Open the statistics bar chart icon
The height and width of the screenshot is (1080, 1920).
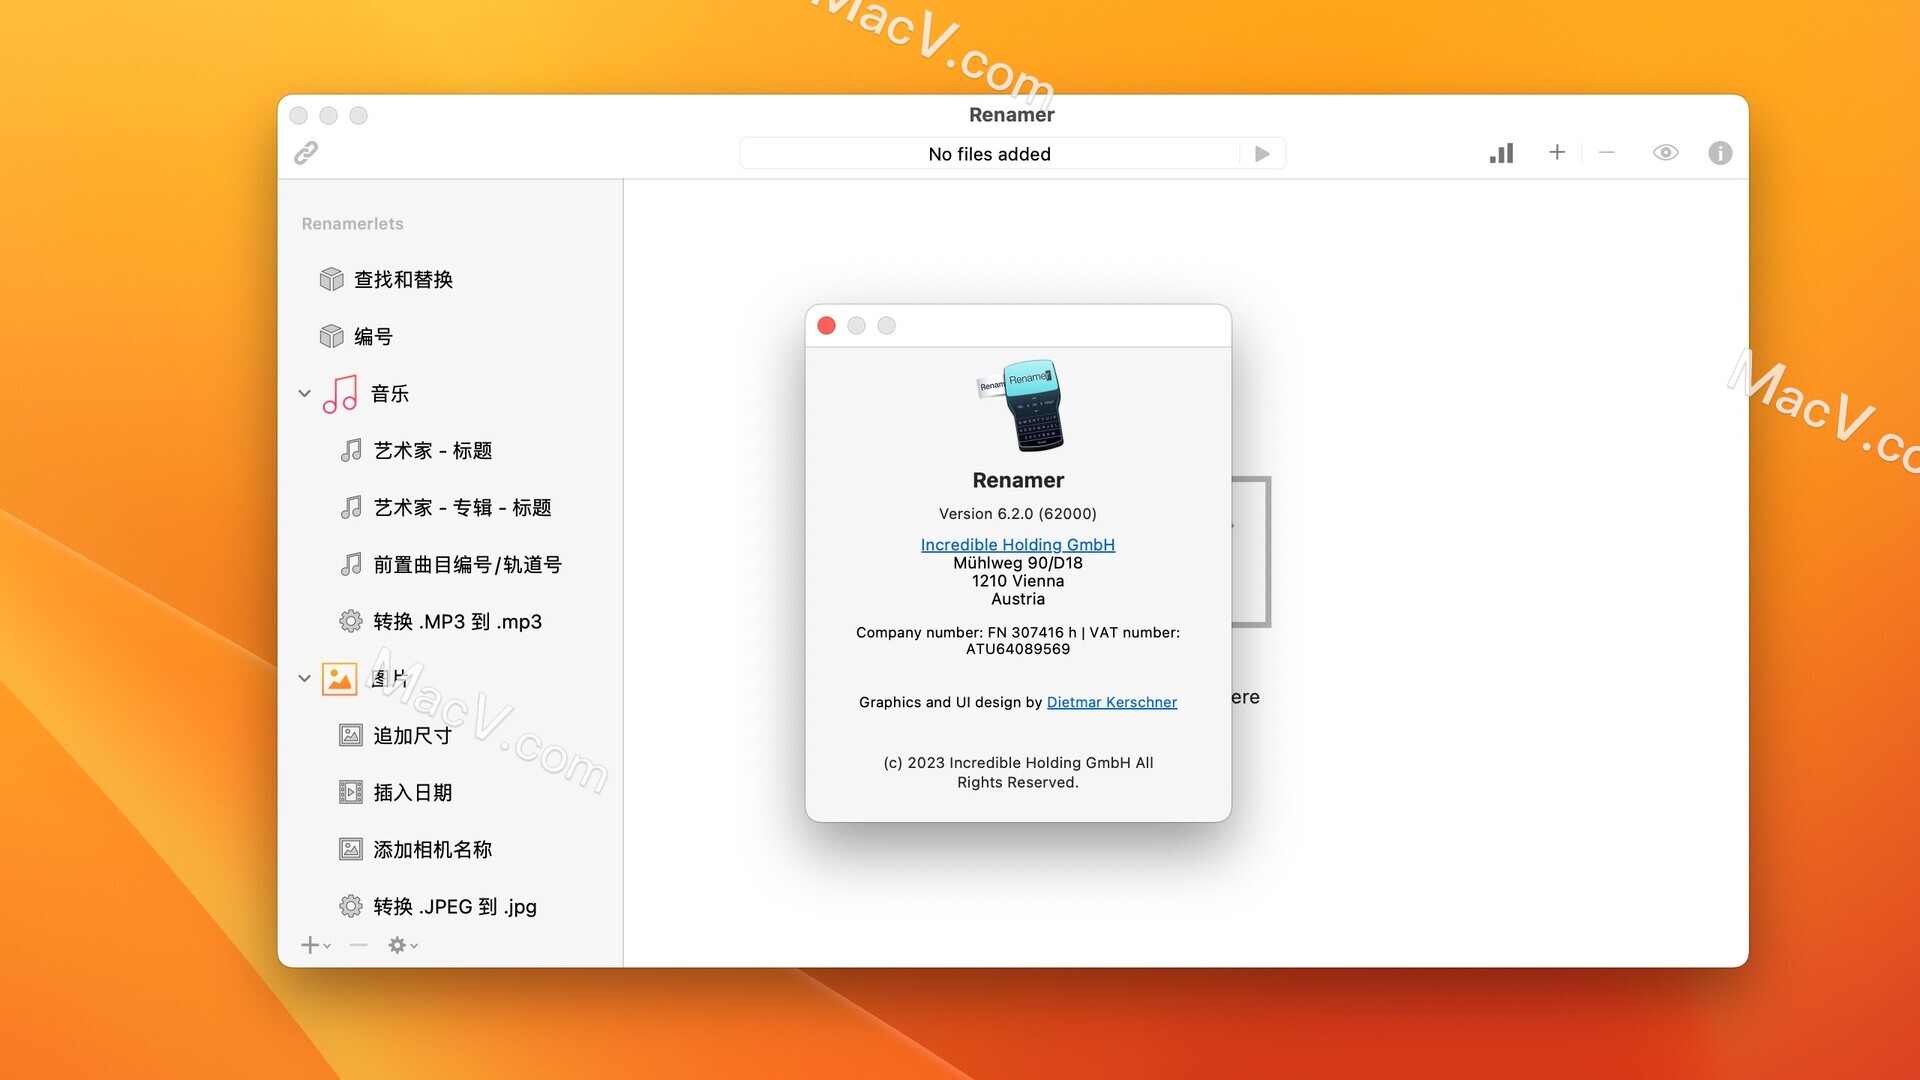pyautogui.click(x=1501, y=153)
